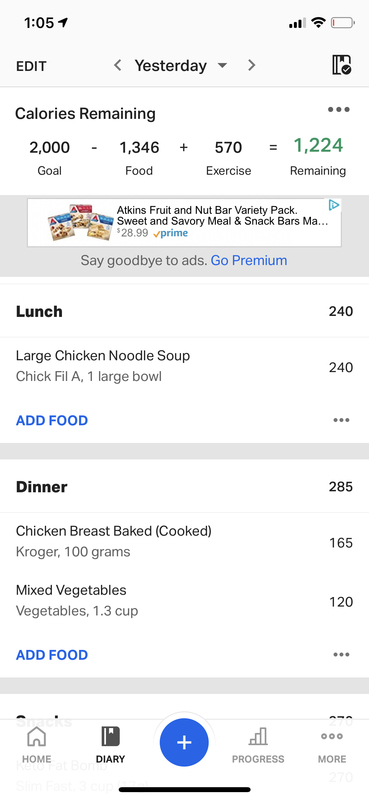Tap ADD FOOD under Lunch
The height and width of the screenshot is (800, 369).
52,420
